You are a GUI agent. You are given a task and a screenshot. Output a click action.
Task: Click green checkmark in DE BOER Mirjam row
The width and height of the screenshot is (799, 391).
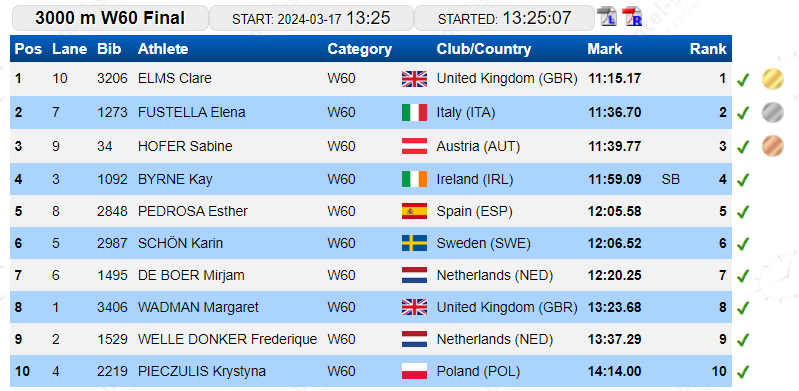[743, 276]
